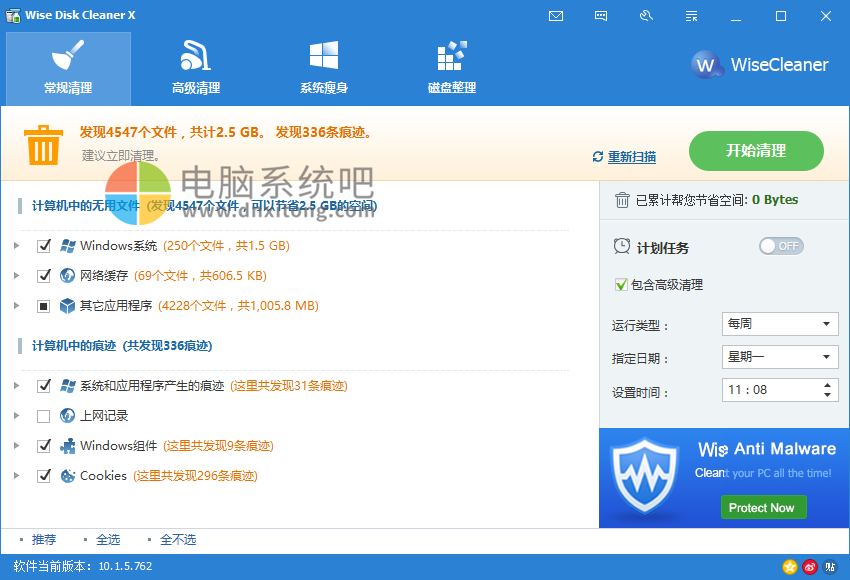Image resolution: width=850 pixels, height=580 pixels.
Task: Open the feedback chat bubble icon
Action: point(601,16)
